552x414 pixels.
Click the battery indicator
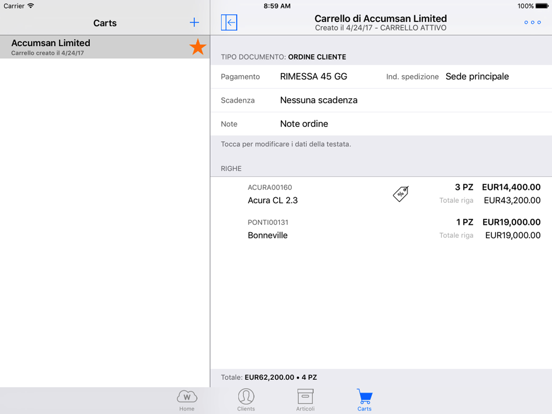(542, 6)
